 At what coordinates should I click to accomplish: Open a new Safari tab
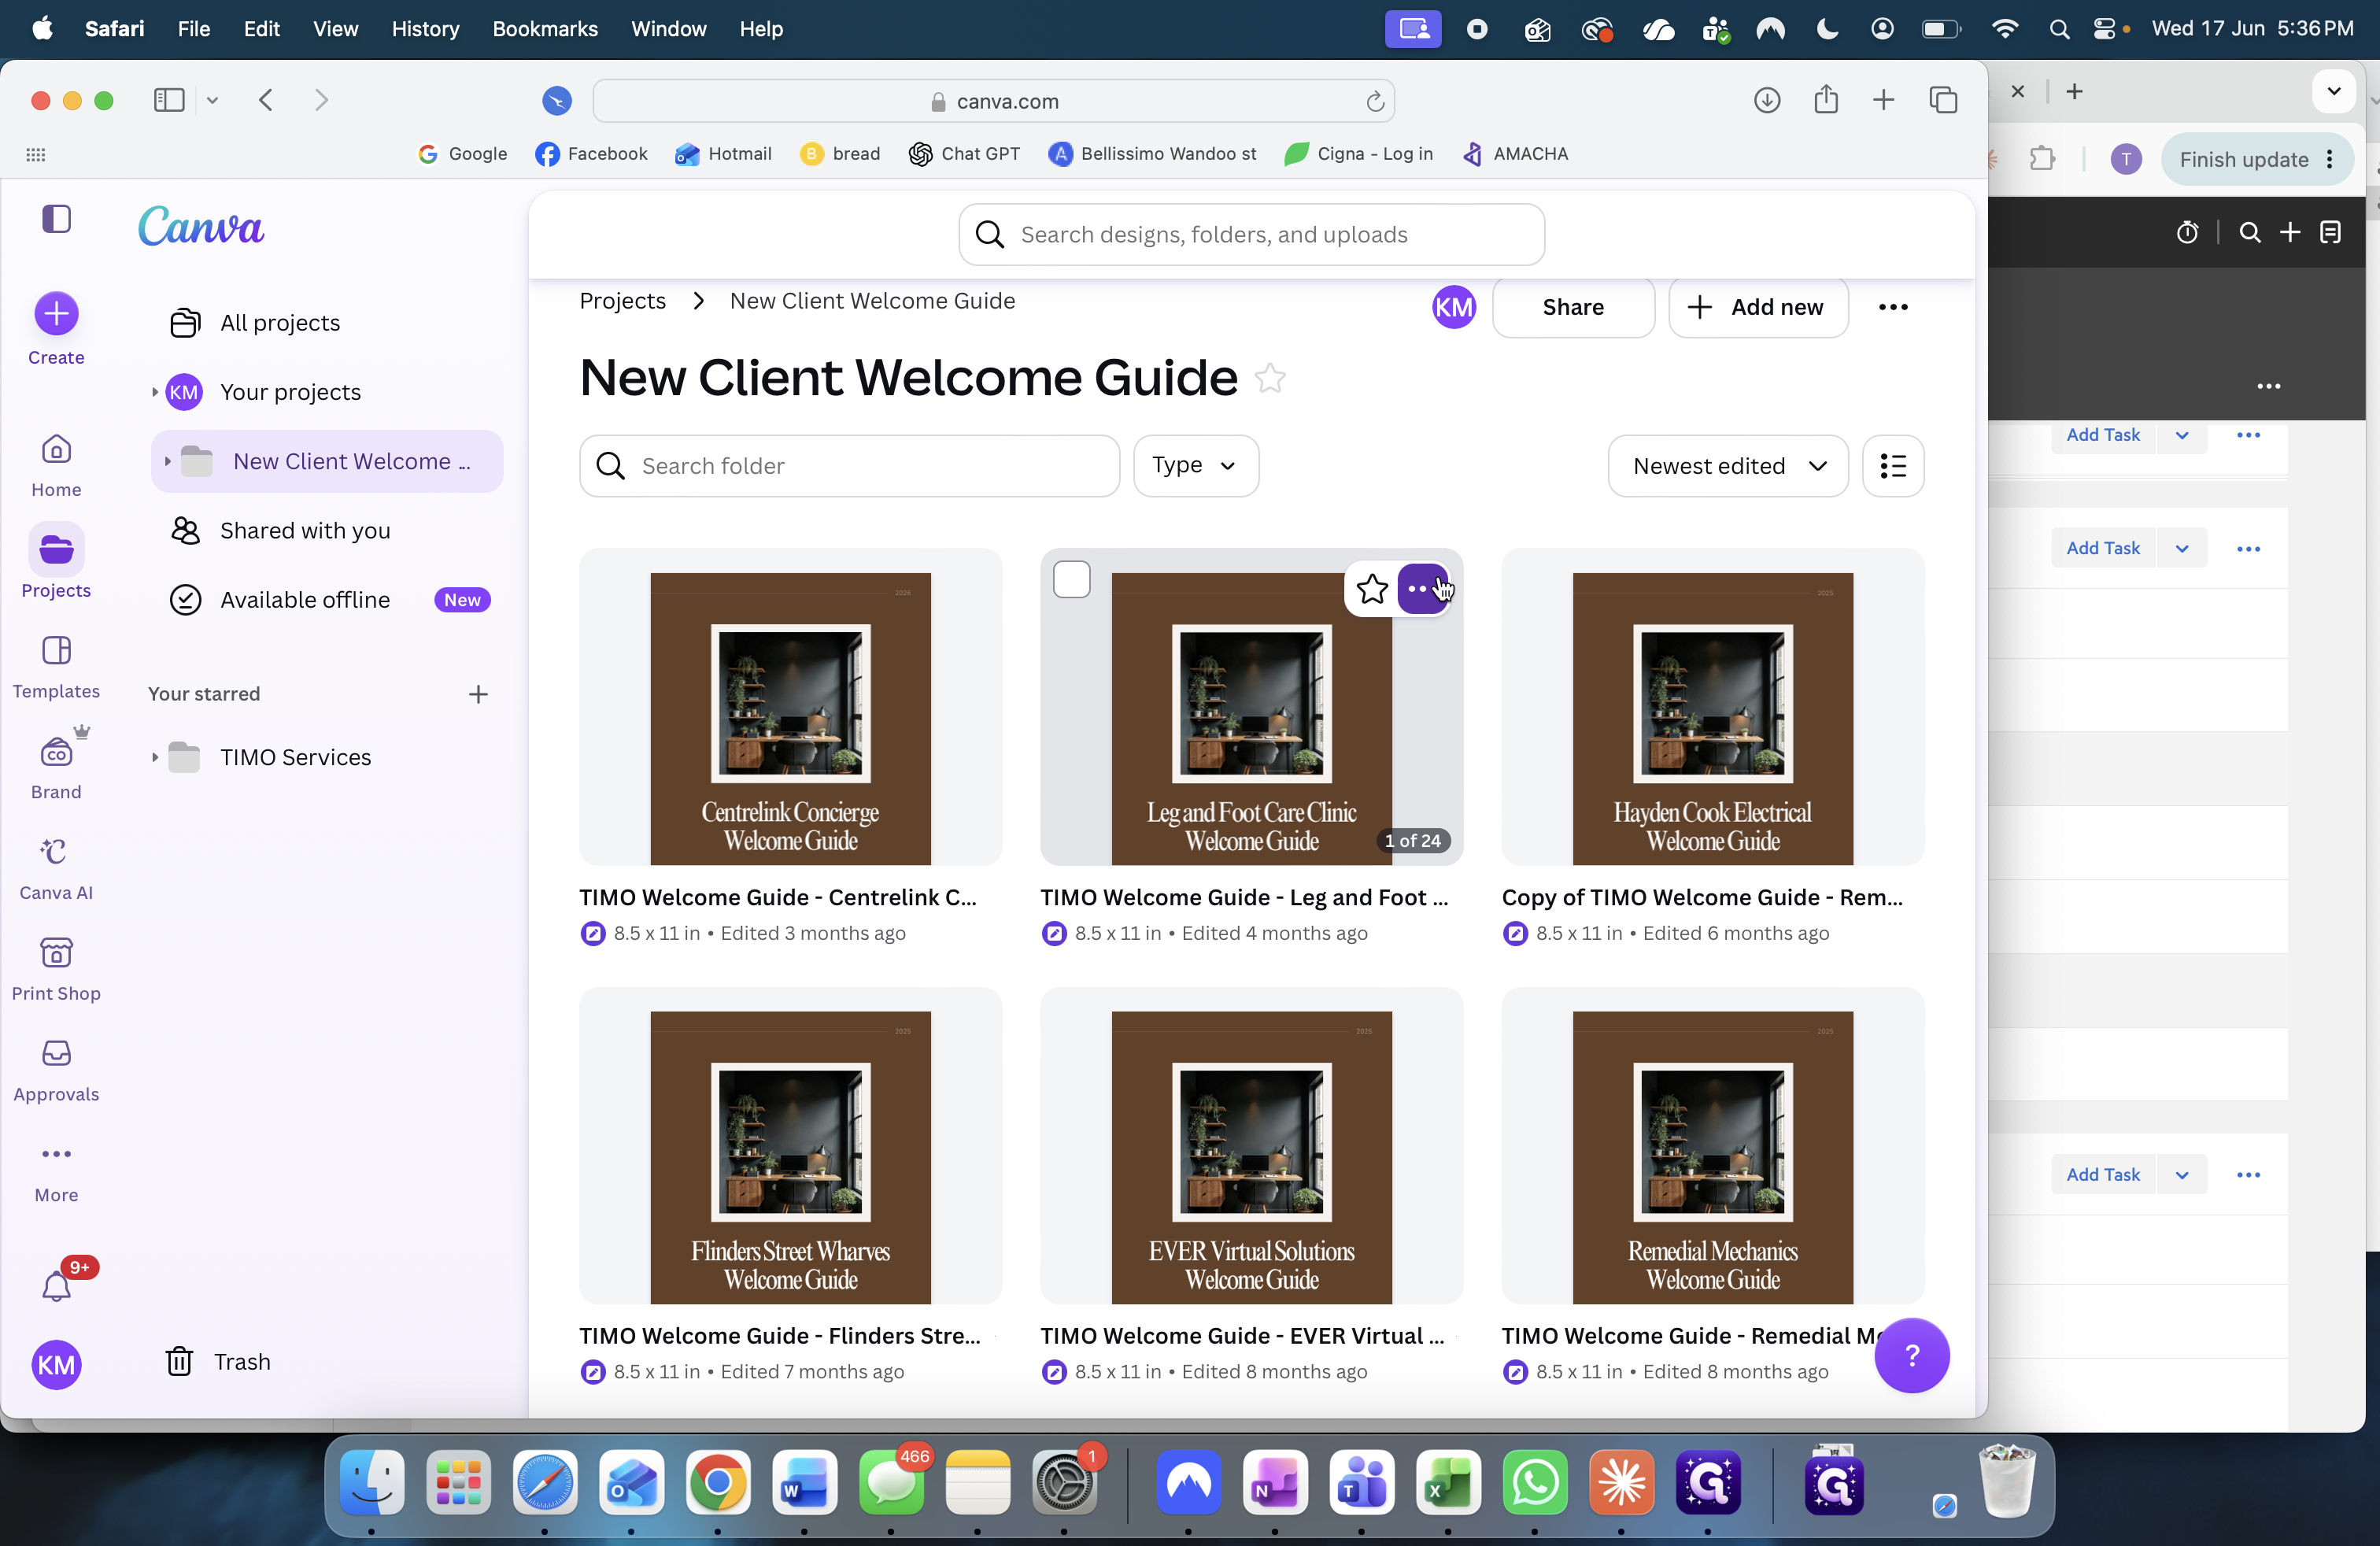1883,100
